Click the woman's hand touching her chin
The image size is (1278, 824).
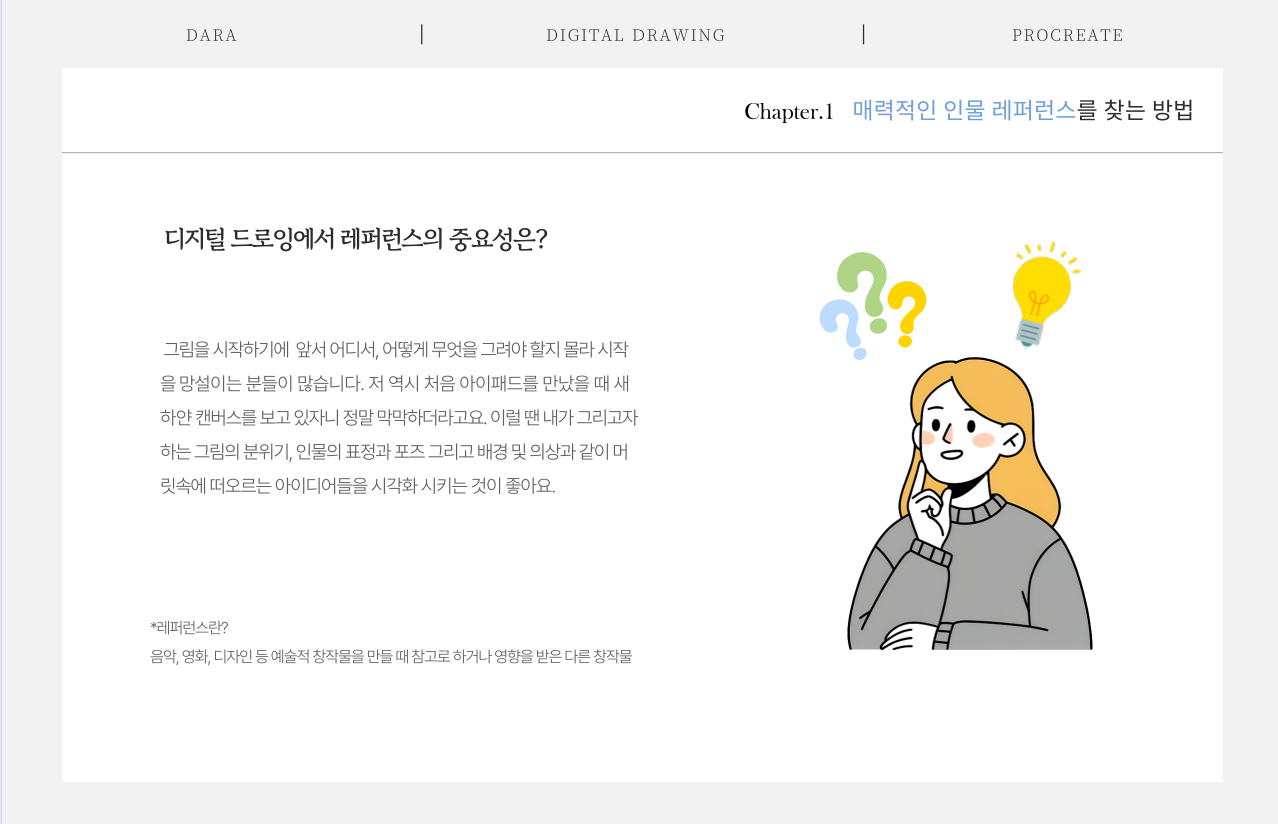click(x=930, y=515)
